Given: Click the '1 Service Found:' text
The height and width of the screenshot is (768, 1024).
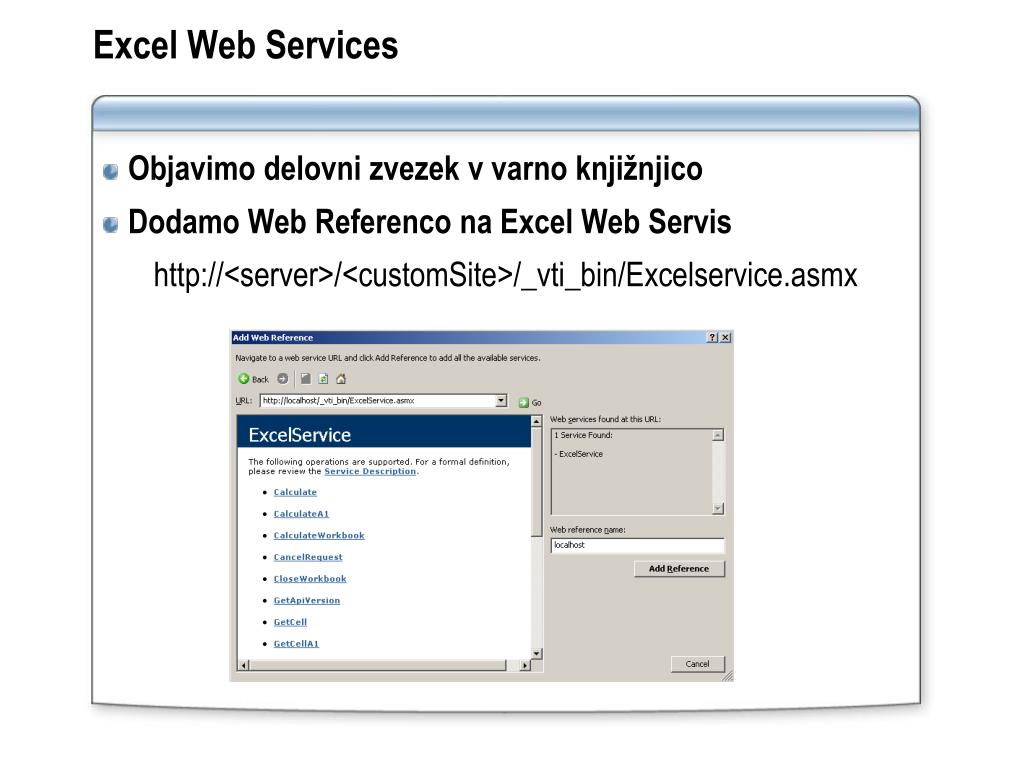Looking at the screenshot, I should pyautogui.click(x=583, y=435).
